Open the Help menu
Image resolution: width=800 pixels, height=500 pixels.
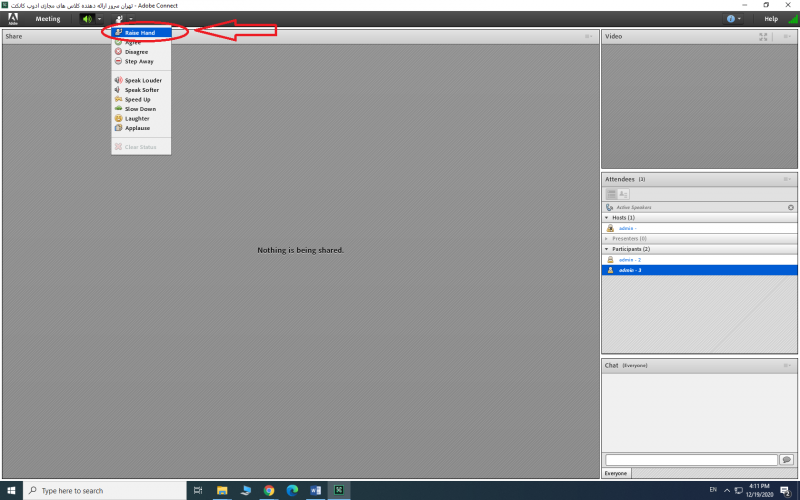tap(770, 19)
